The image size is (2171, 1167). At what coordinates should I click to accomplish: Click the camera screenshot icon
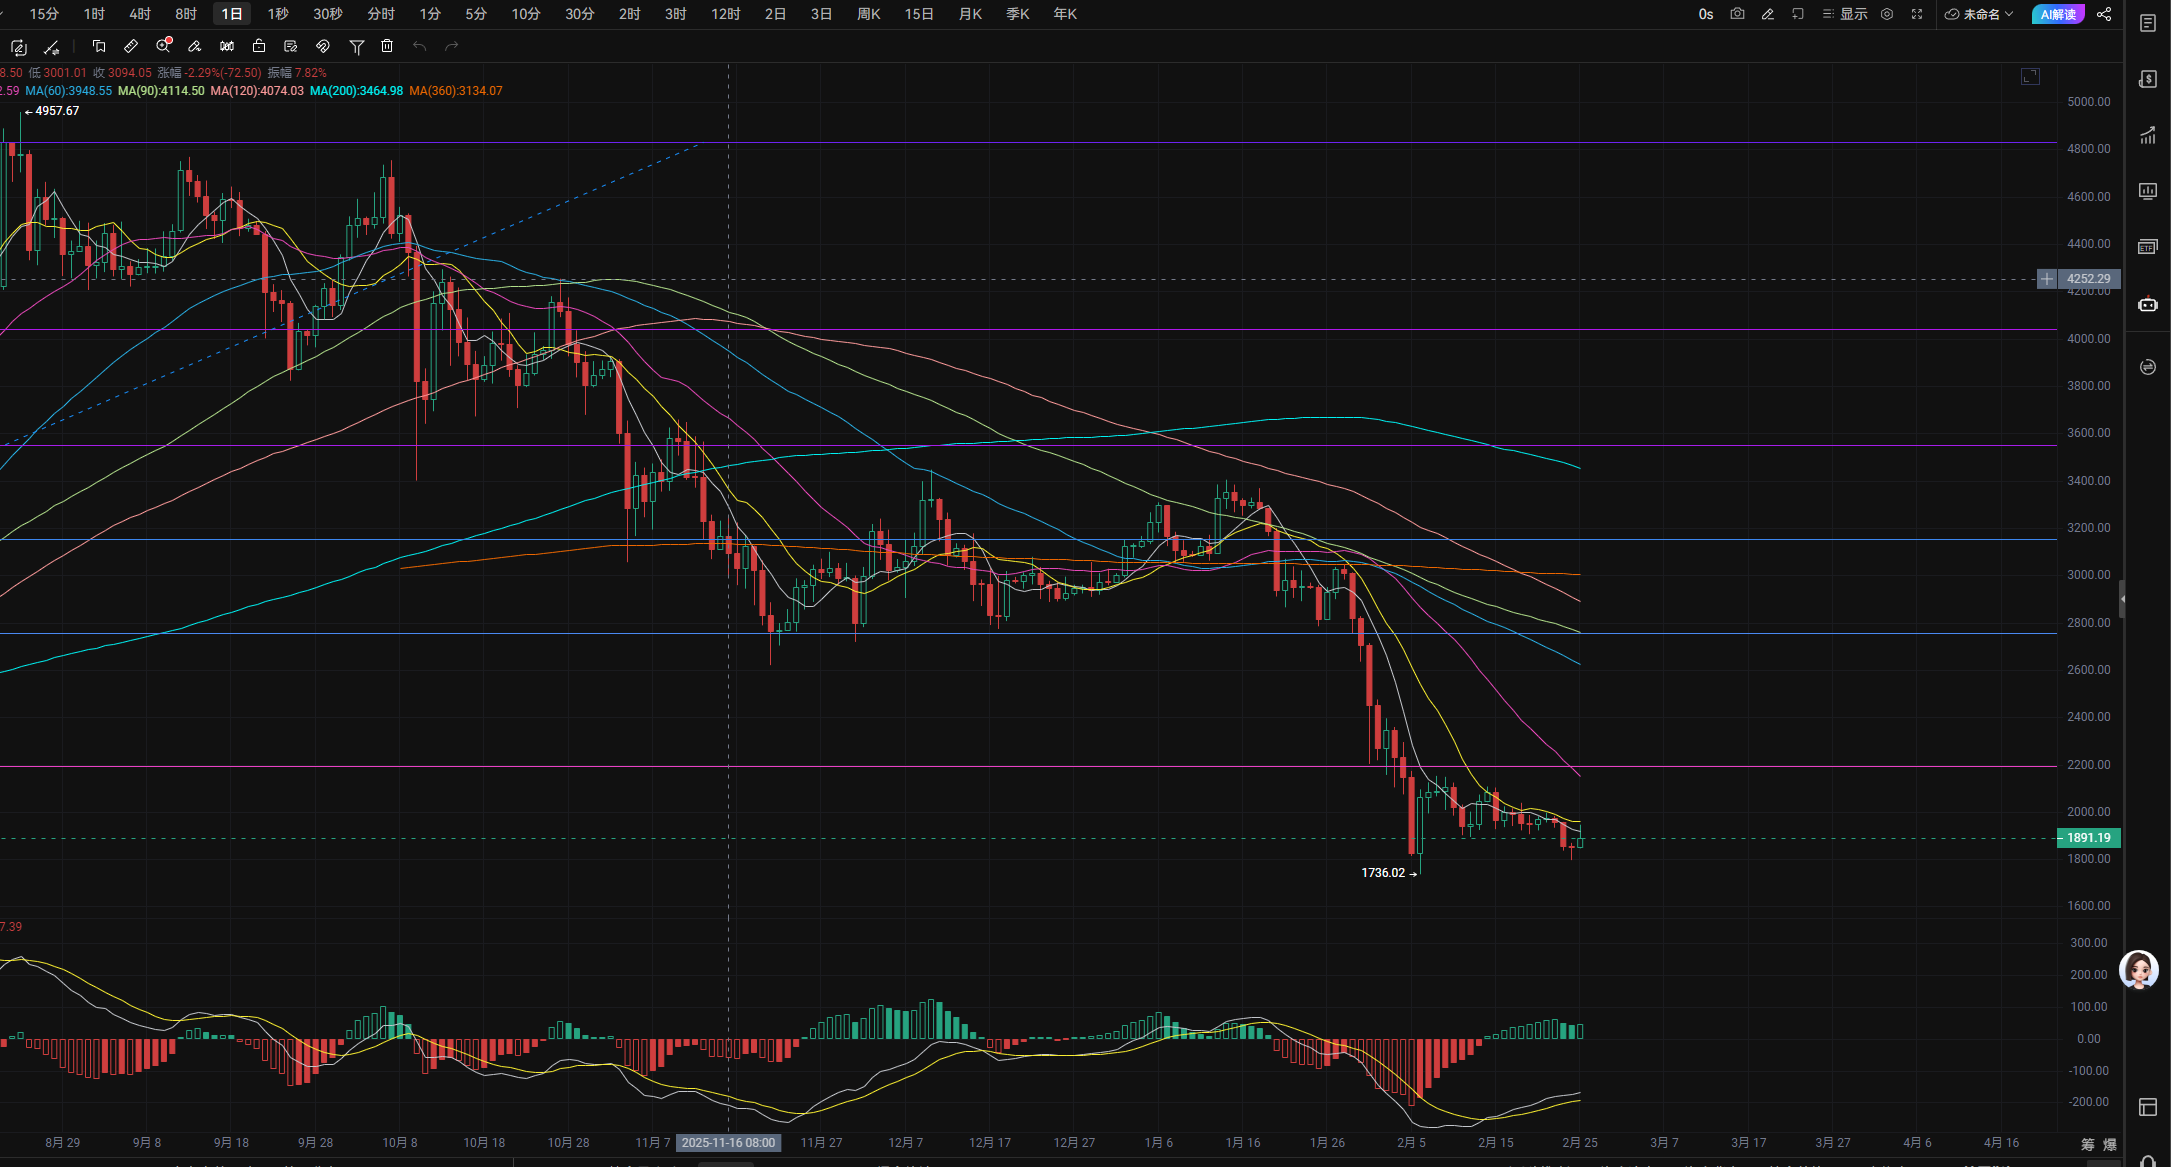coord(1737,14)
